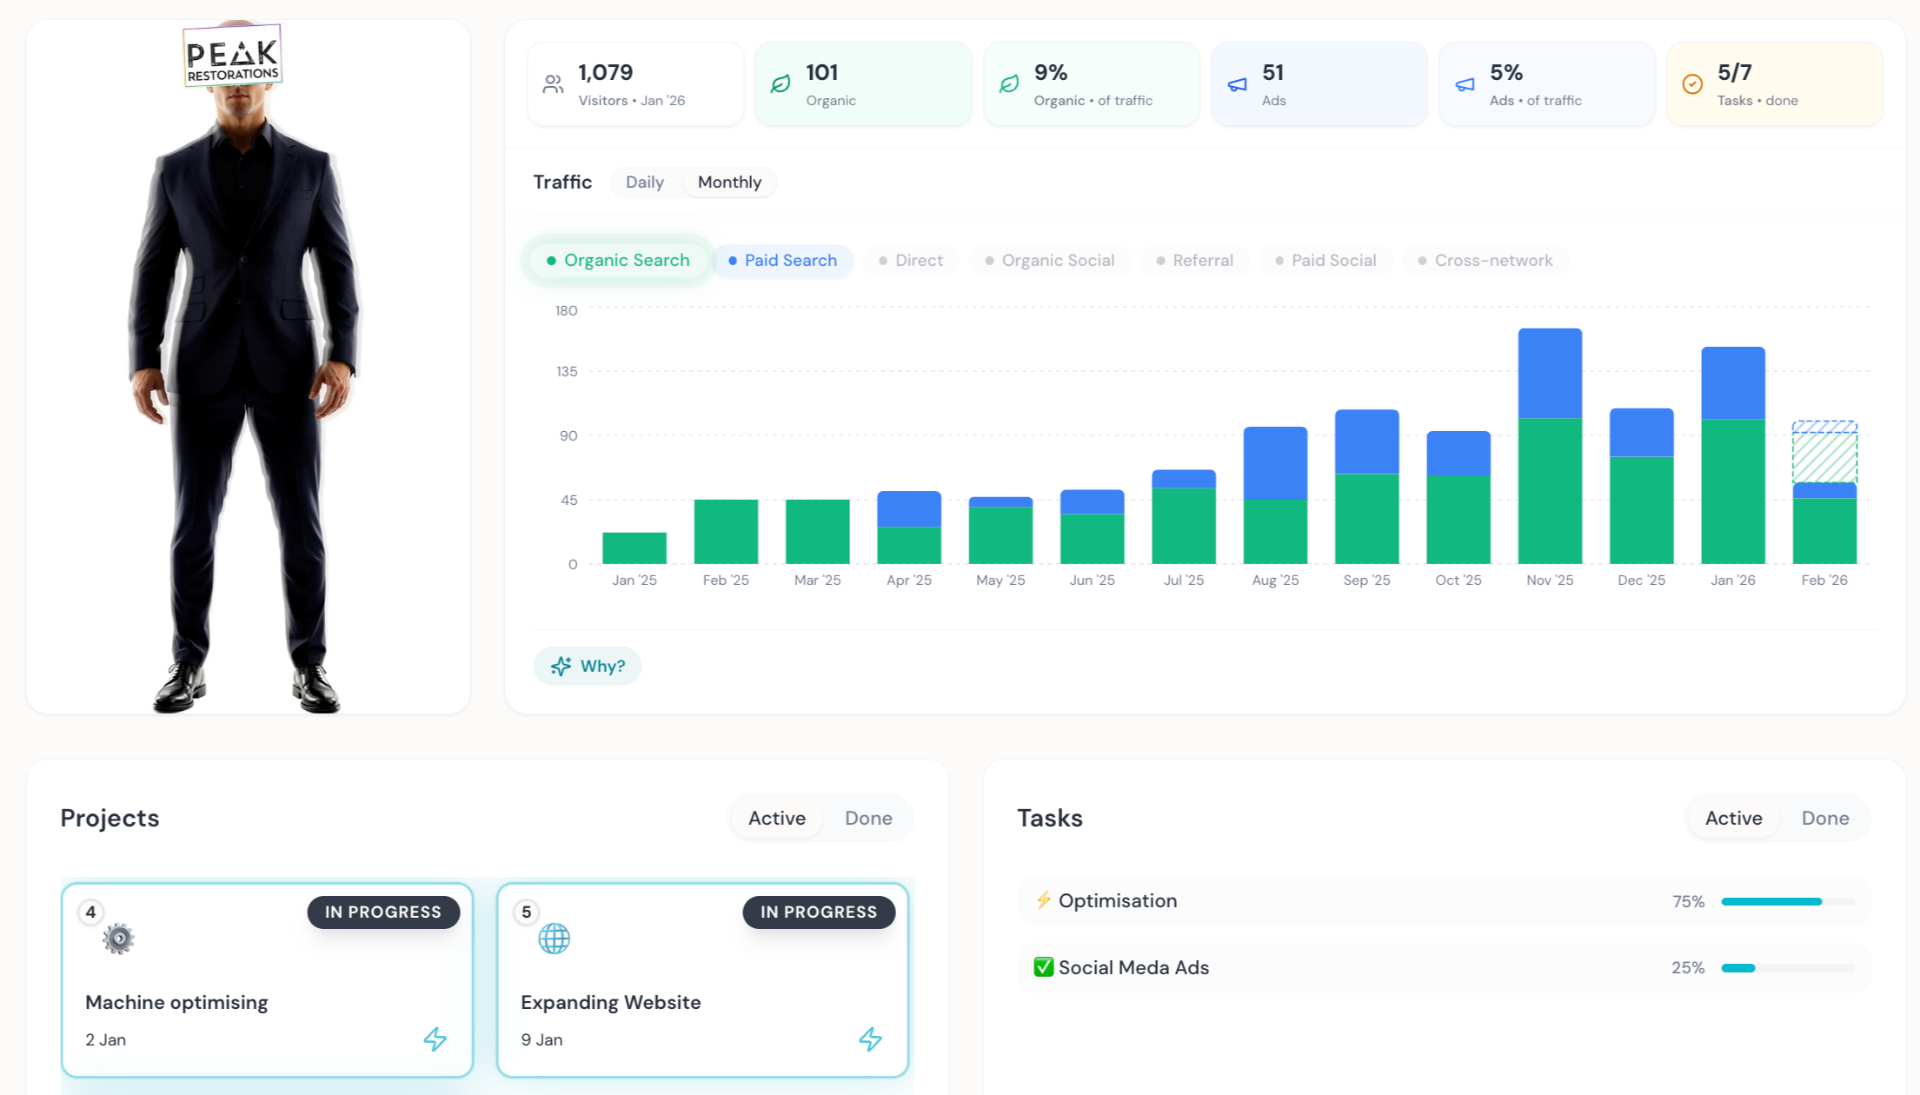
Task: Click lightning bolt on Machine optimising card
Action: tap(435, 1039)
